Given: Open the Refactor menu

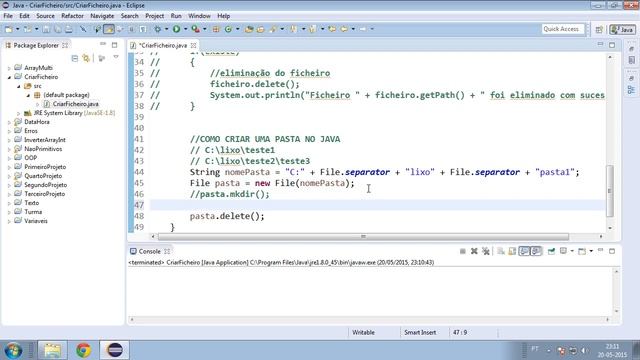Looking at the screenshot, I should [x=72, y=16].
